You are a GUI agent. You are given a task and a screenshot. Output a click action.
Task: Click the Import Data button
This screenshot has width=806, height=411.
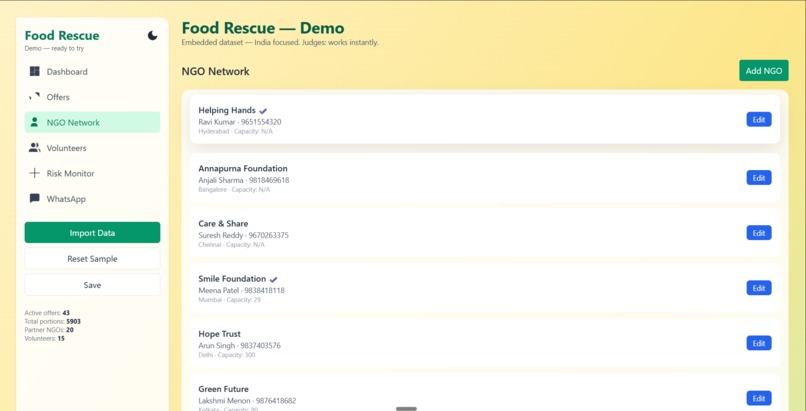click(92, 233)
